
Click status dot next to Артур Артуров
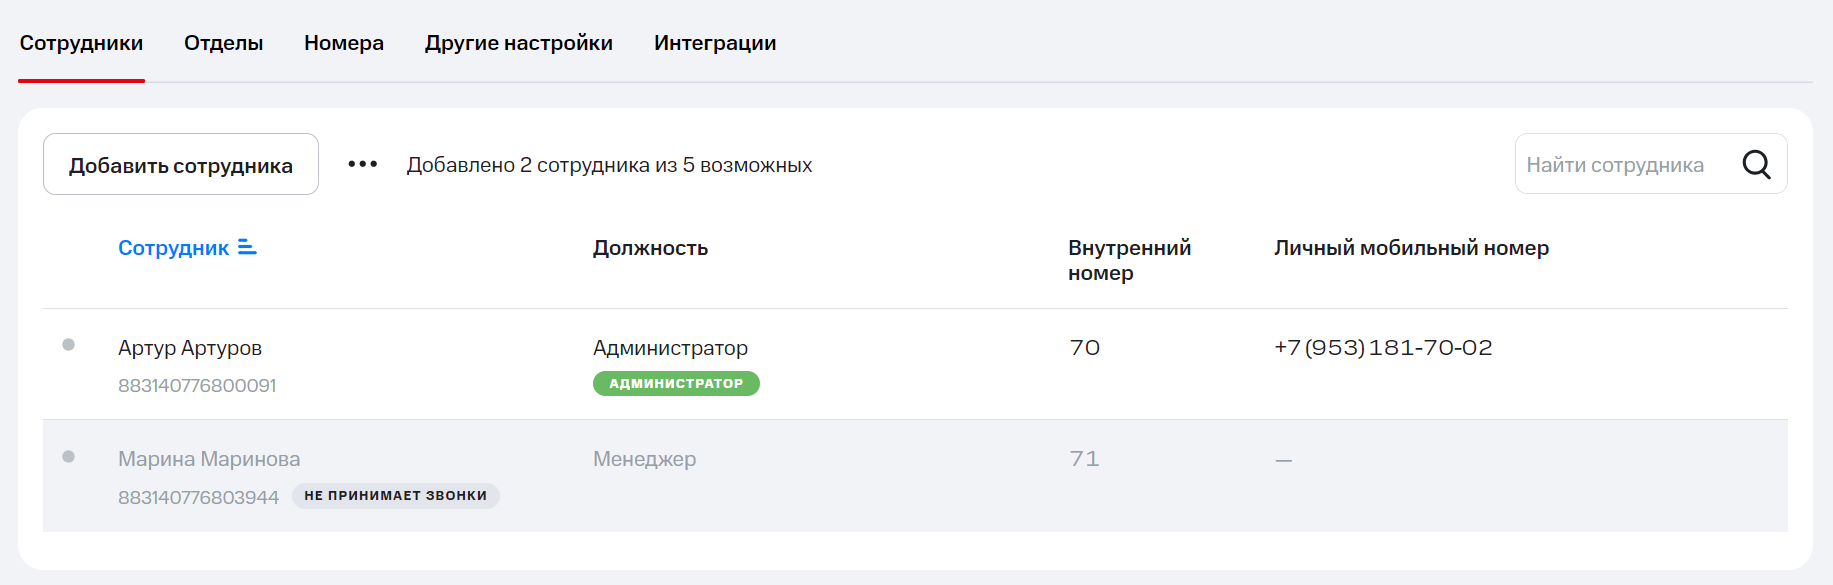coord(69,345)
